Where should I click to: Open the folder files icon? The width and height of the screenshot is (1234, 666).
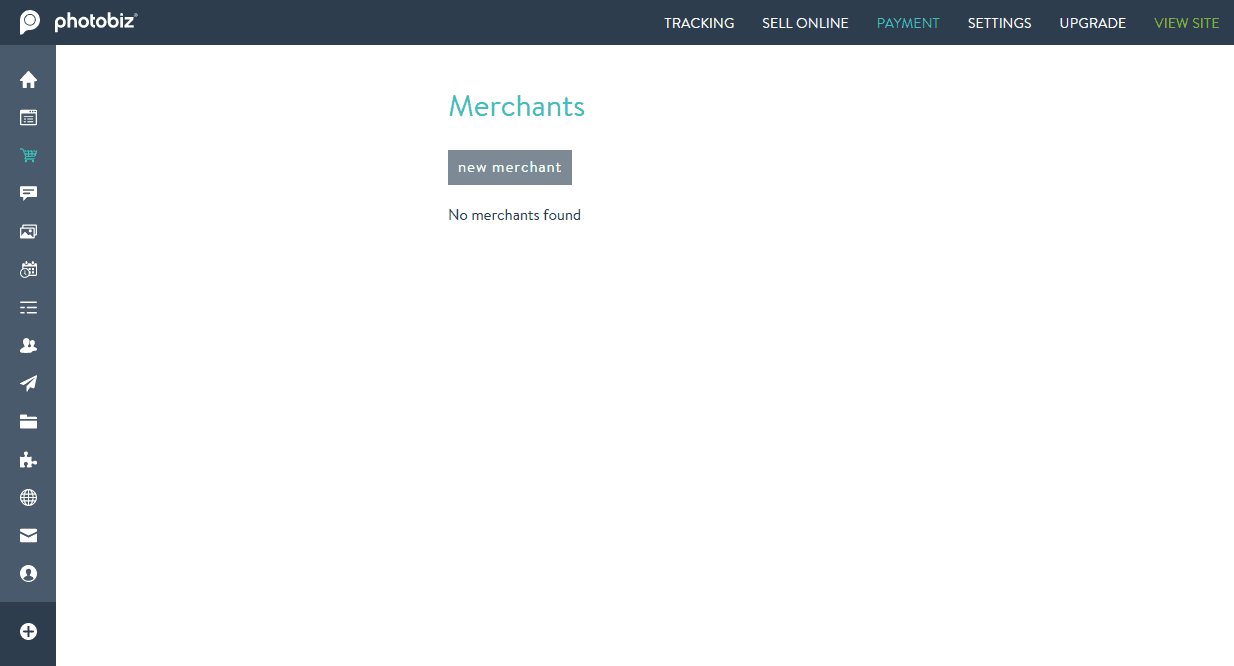(27, 421)
